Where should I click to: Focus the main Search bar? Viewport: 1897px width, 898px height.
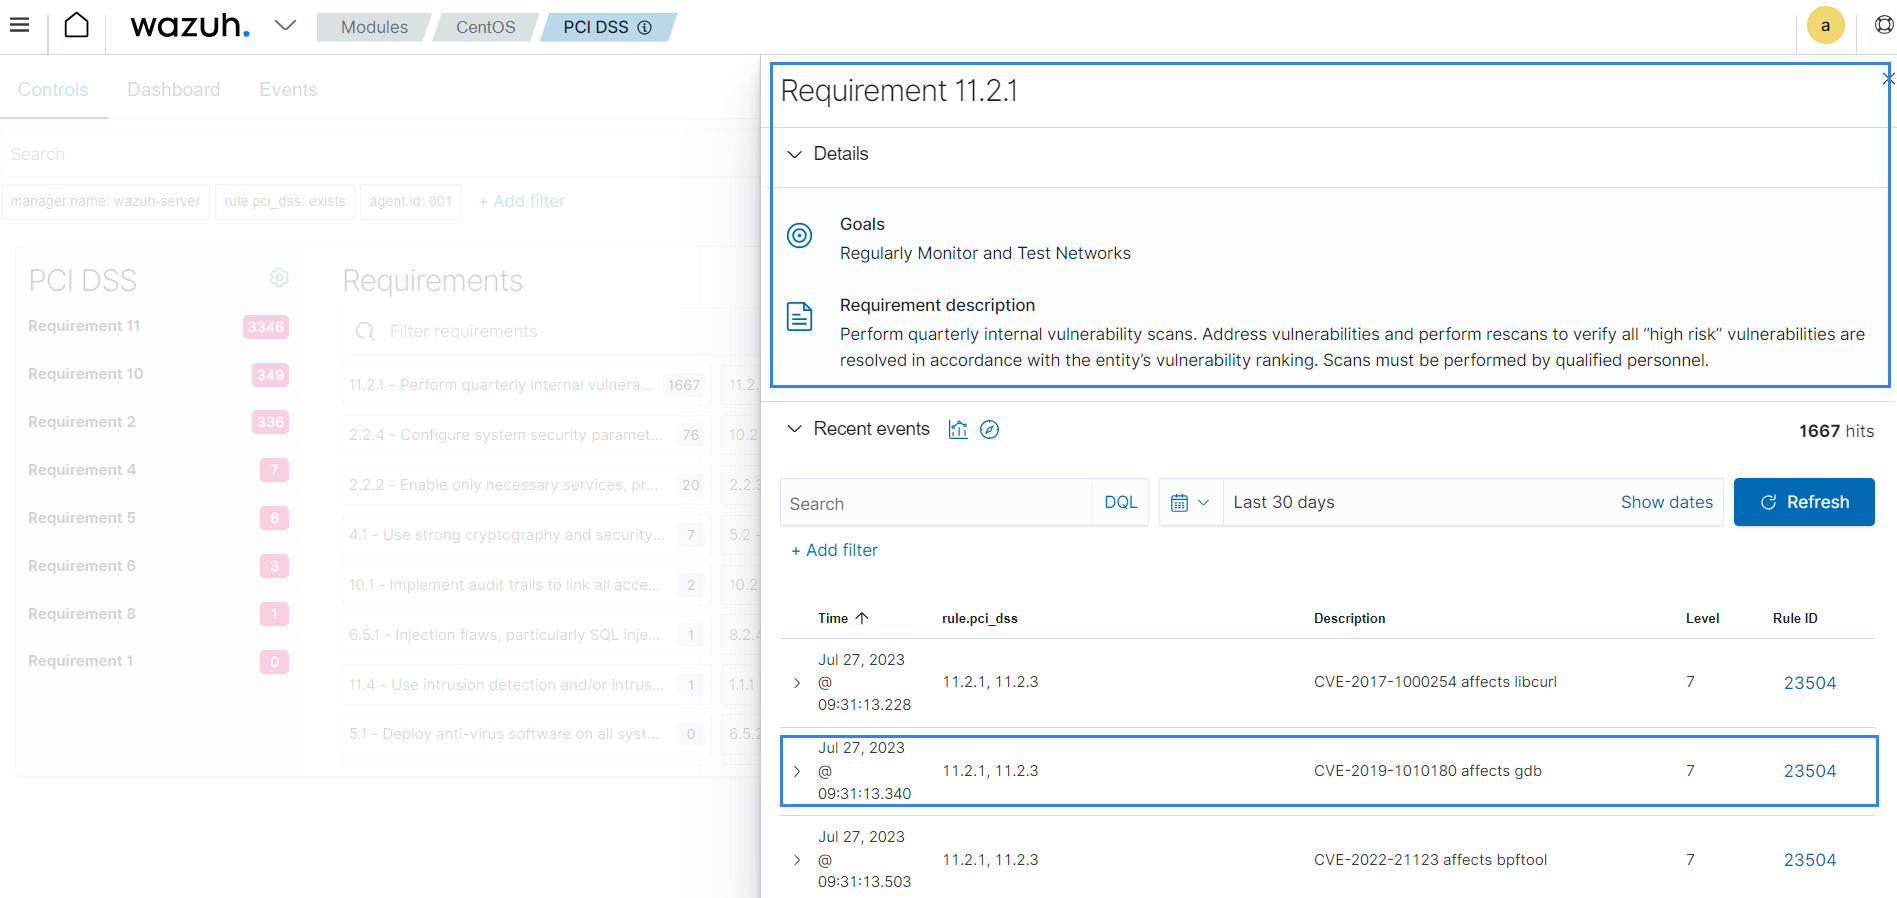[x=380, y=154]
